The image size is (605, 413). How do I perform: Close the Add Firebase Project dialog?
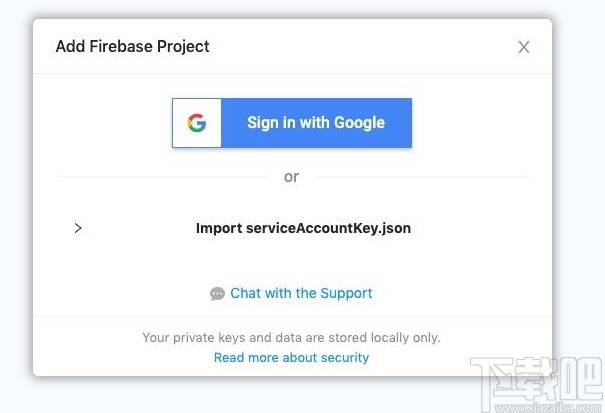point(523,47)
